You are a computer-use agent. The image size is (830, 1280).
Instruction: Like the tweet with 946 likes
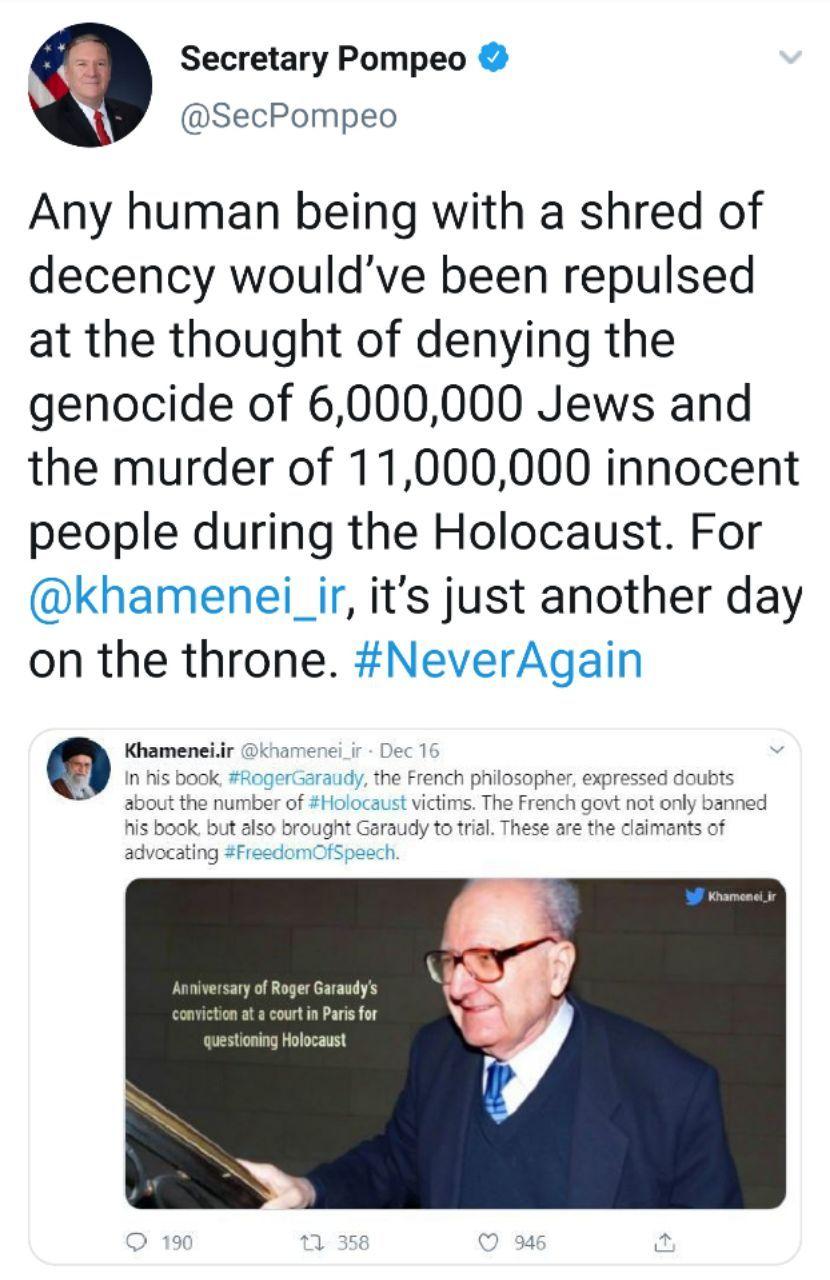tap(490, 1242)
